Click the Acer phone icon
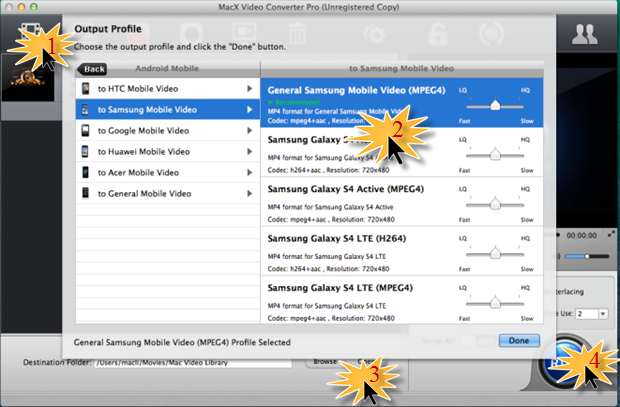 pos(85,172)
